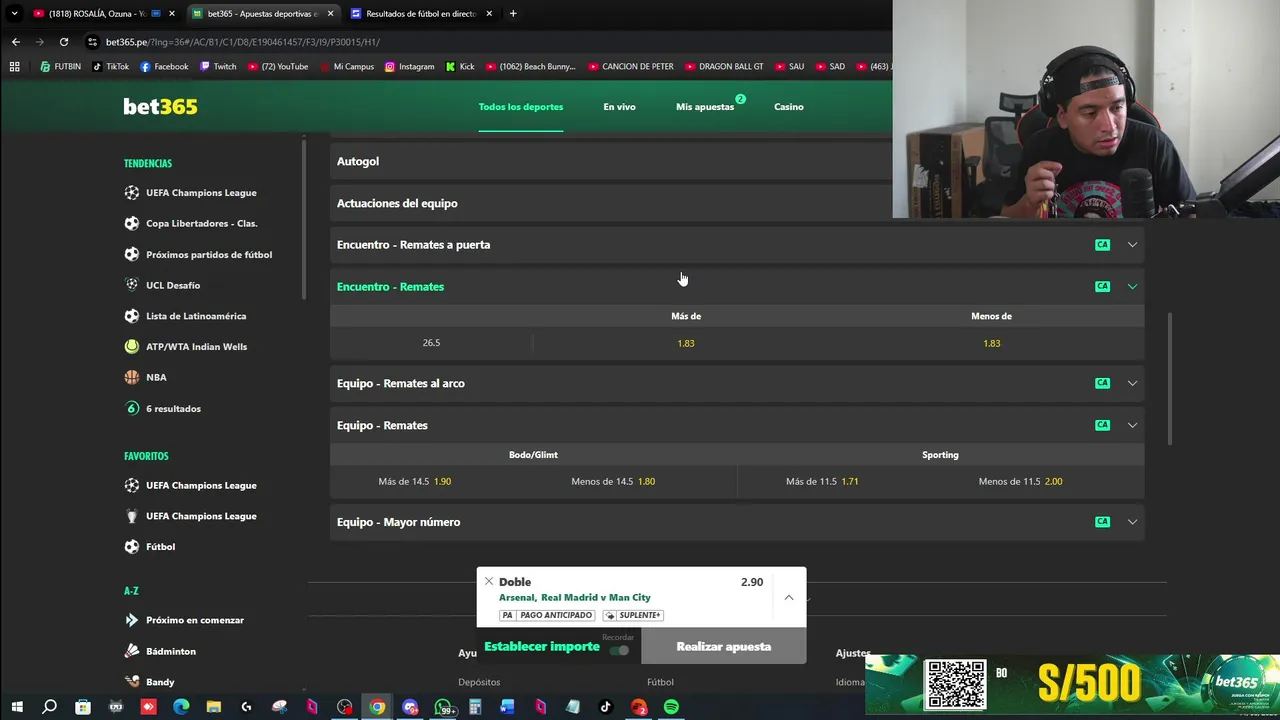Go back to the previous page
This screenshot has height=720, width=1280.
coord(16,42)
